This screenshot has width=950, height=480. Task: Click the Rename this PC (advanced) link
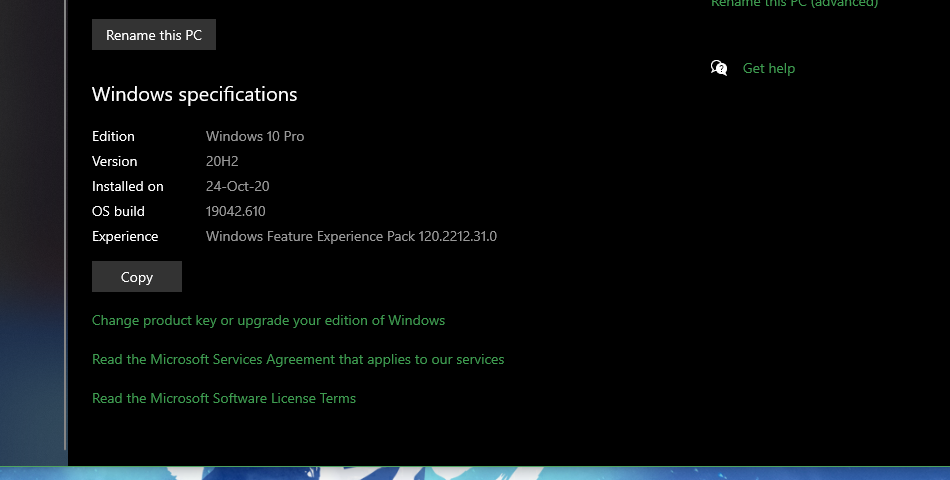coord(794,4)
